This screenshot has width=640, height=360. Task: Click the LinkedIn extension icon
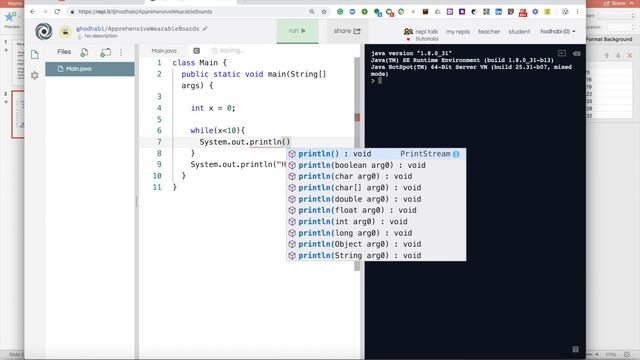[498, 12]
